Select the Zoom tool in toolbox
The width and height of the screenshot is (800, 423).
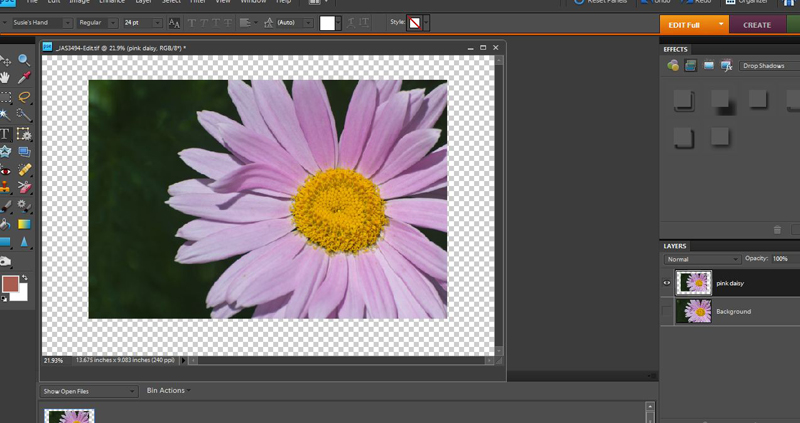tap(24, 62)
